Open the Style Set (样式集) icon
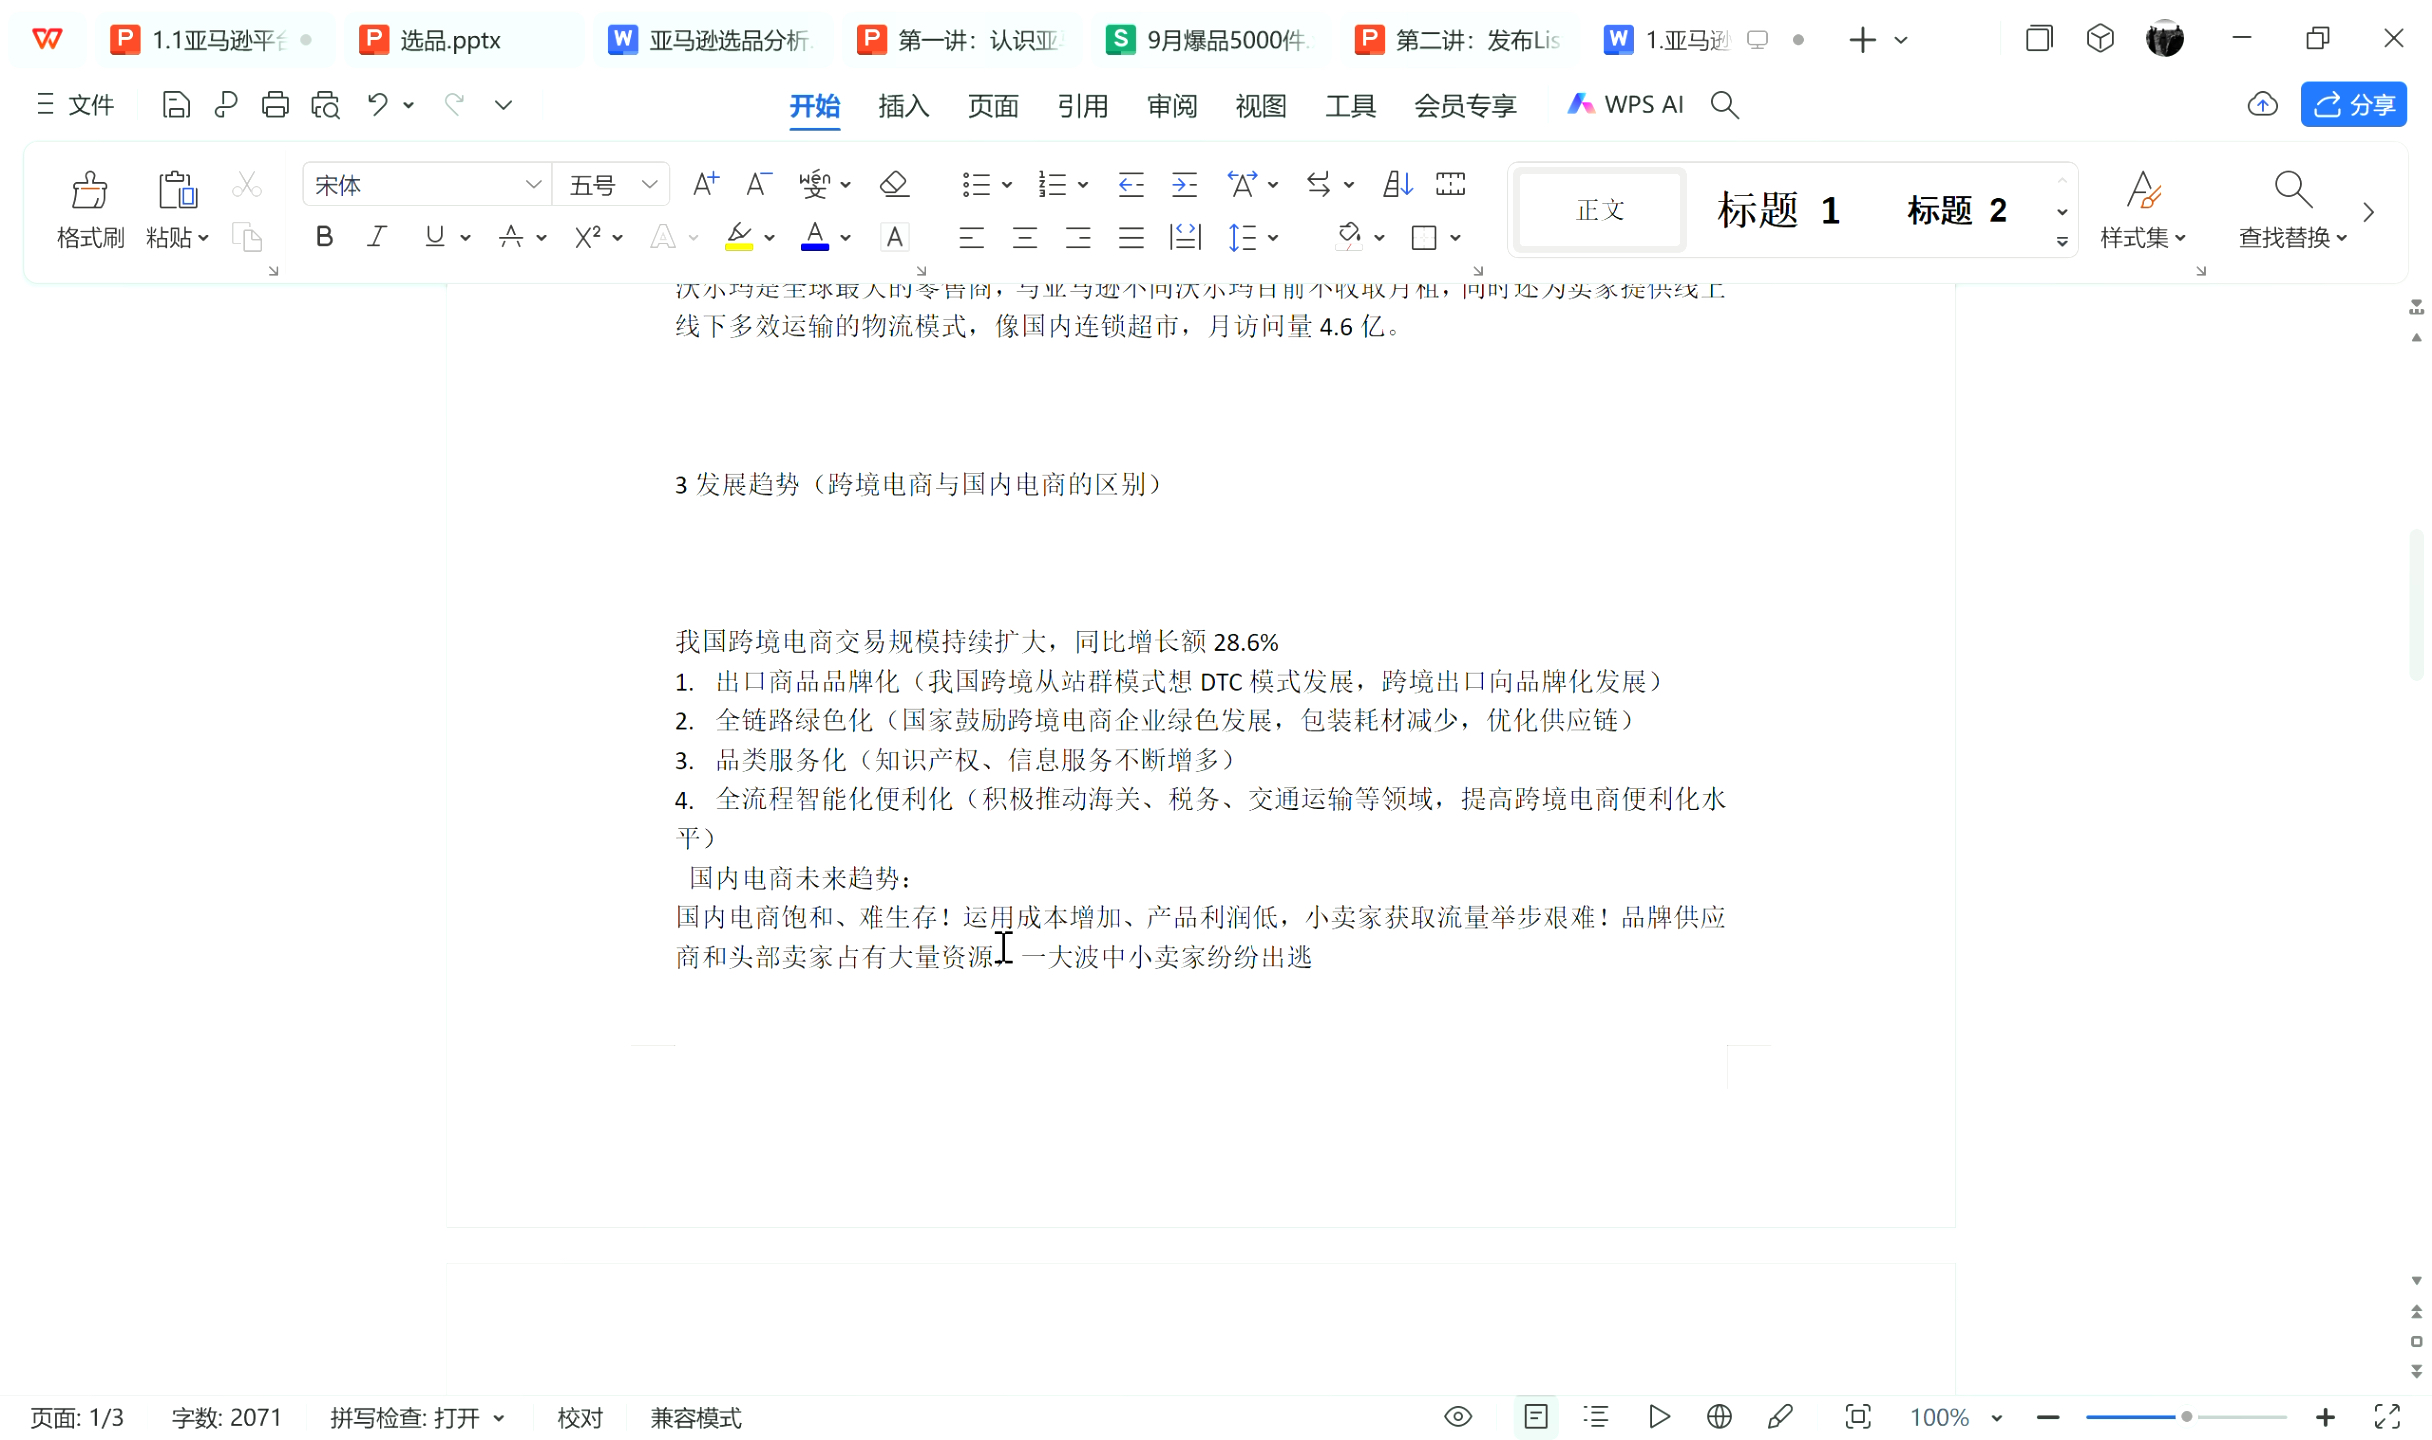This screenshot has height=1440, width=2432. (2143, 190)
